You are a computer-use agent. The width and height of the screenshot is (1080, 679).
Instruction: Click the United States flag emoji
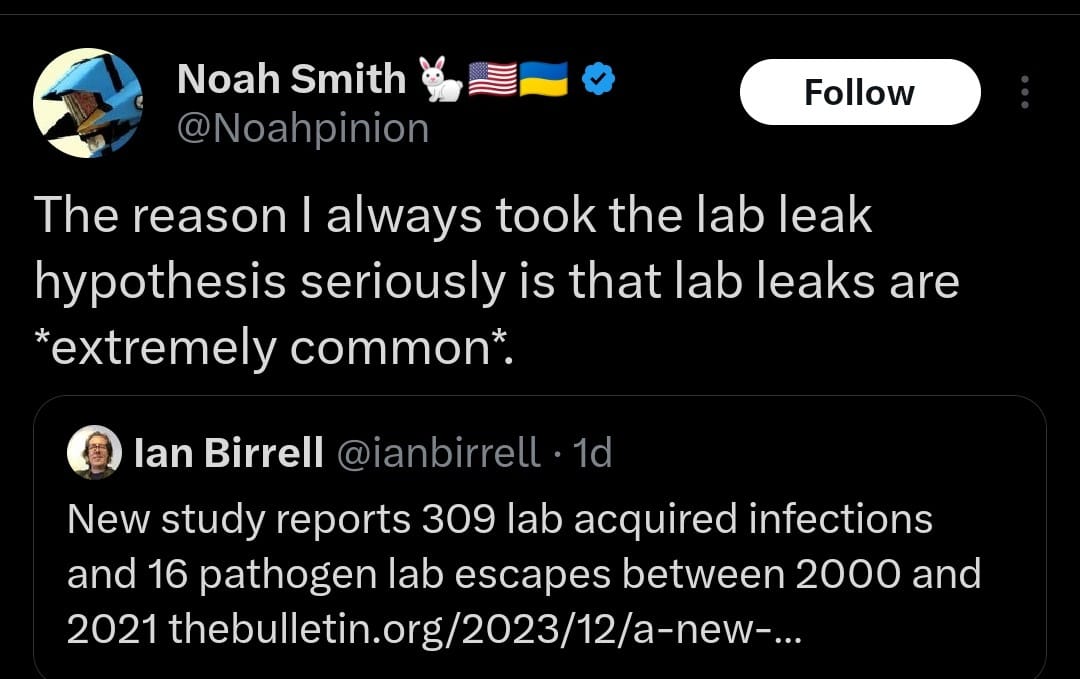[492, 79]
